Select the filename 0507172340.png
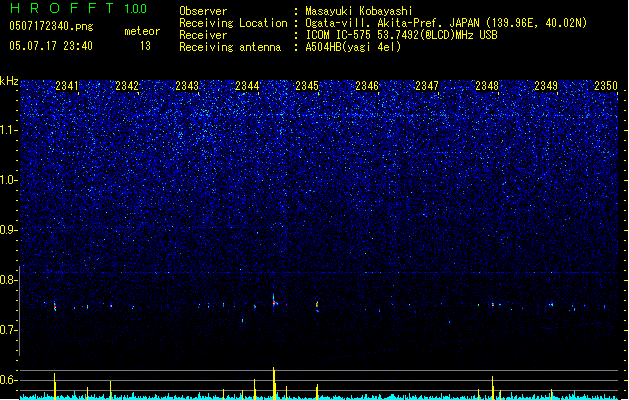The height and width of the screenshot is (400, 629). (51, 26)
